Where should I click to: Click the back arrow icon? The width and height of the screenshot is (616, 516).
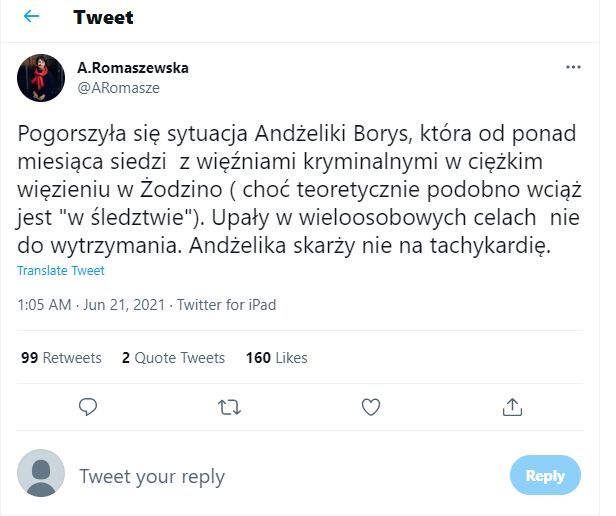tap(32, 17)
